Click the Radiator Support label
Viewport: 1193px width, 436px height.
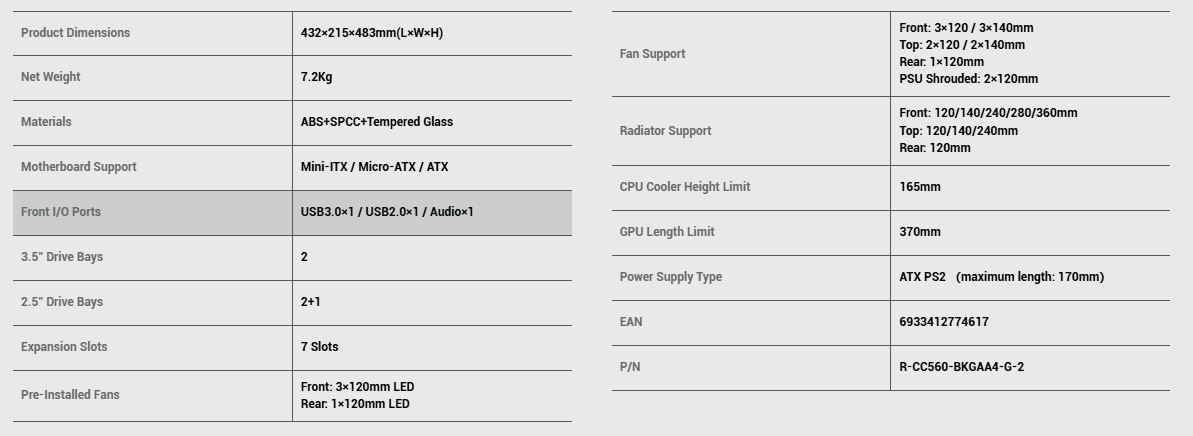pos(665,131)
